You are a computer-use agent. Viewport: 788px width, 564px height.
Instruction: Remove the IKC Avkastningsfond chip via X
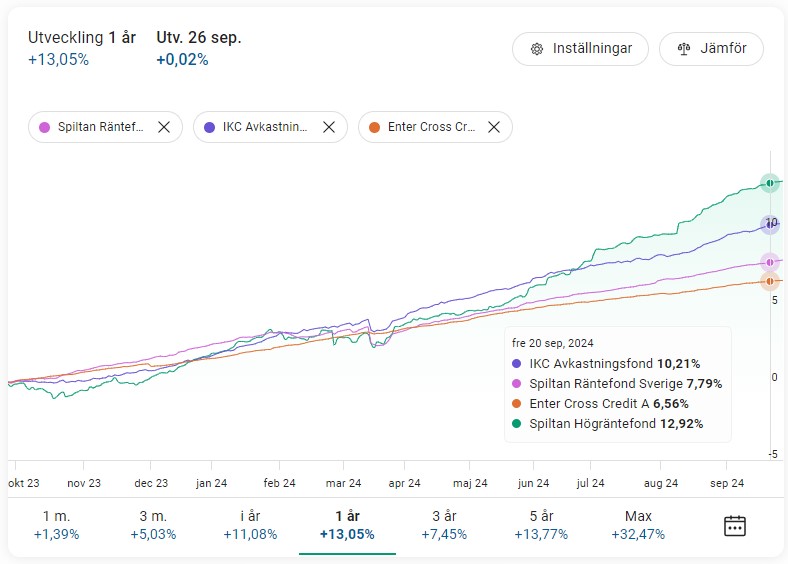click(328, 127)
